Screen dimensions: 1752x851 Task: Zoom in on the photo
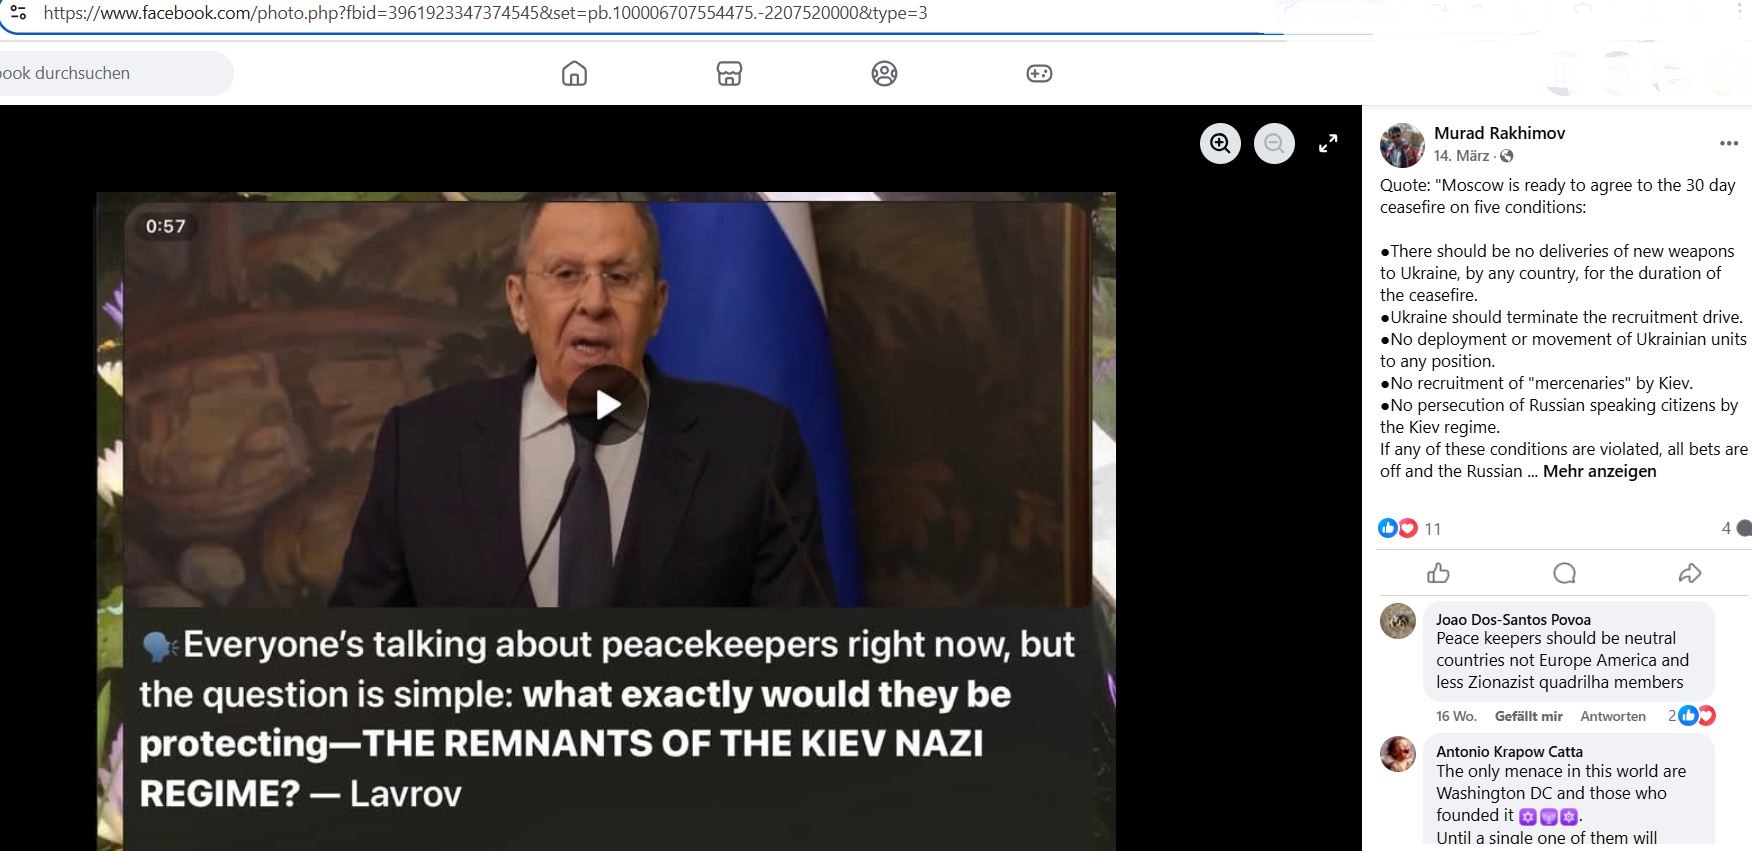pos(1220,144)
